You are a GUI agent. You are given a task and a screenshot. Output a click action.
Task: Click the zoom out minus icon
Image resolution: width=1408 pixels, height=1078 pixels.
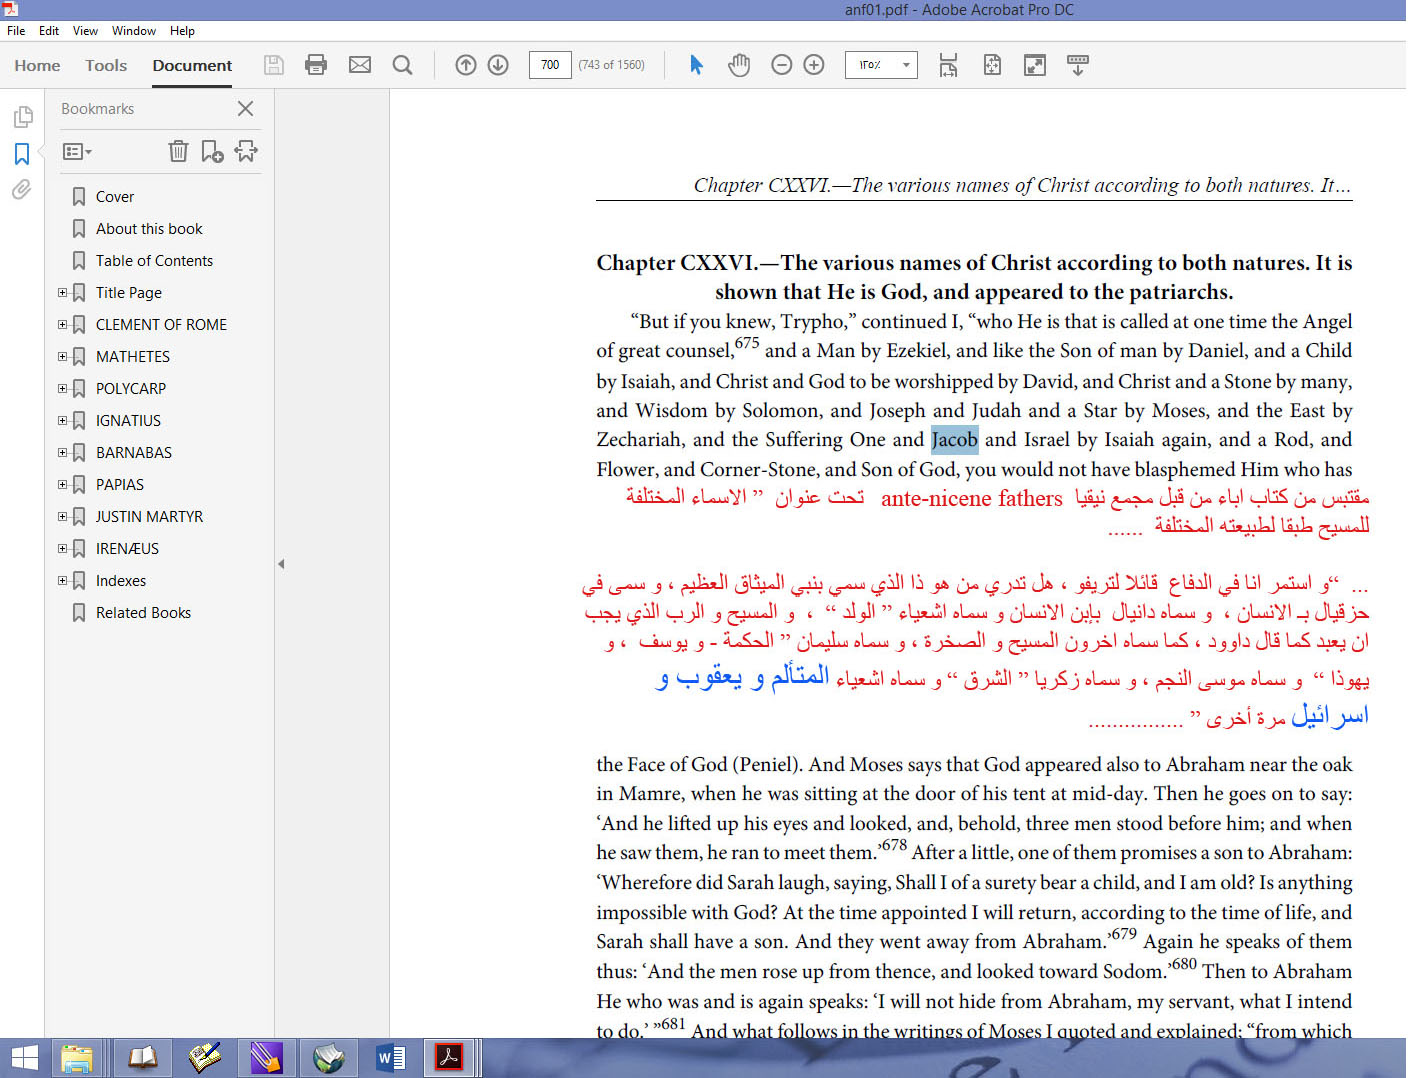[782, 65]
